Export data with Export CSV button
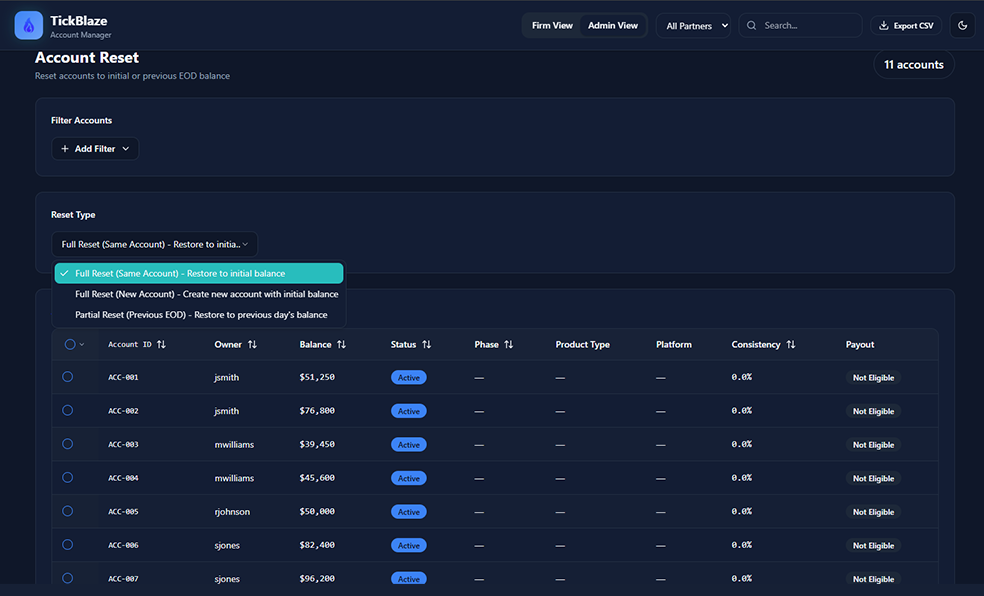The height and width of the screenshot is (596, 984). [x=906, y=25]
